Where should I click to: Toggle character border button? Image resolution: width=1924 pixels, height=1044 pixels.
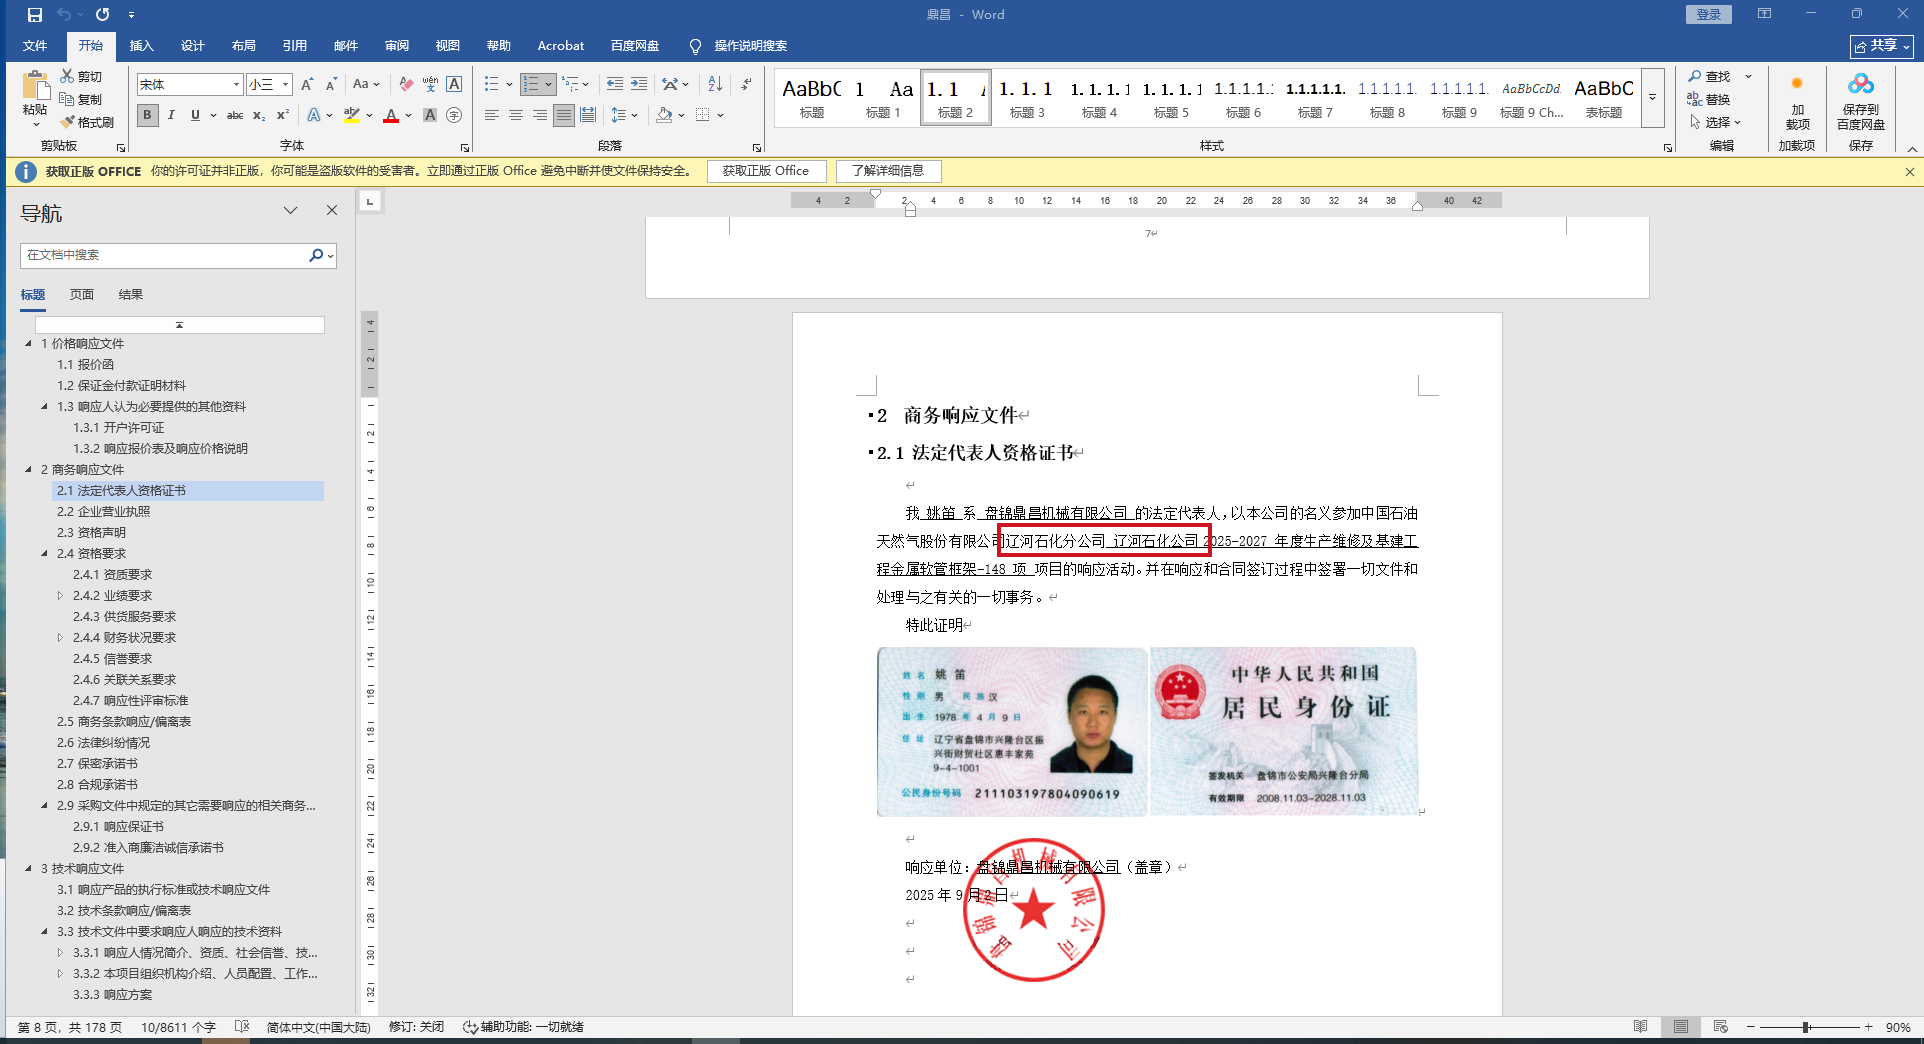(x=454, y=84)
